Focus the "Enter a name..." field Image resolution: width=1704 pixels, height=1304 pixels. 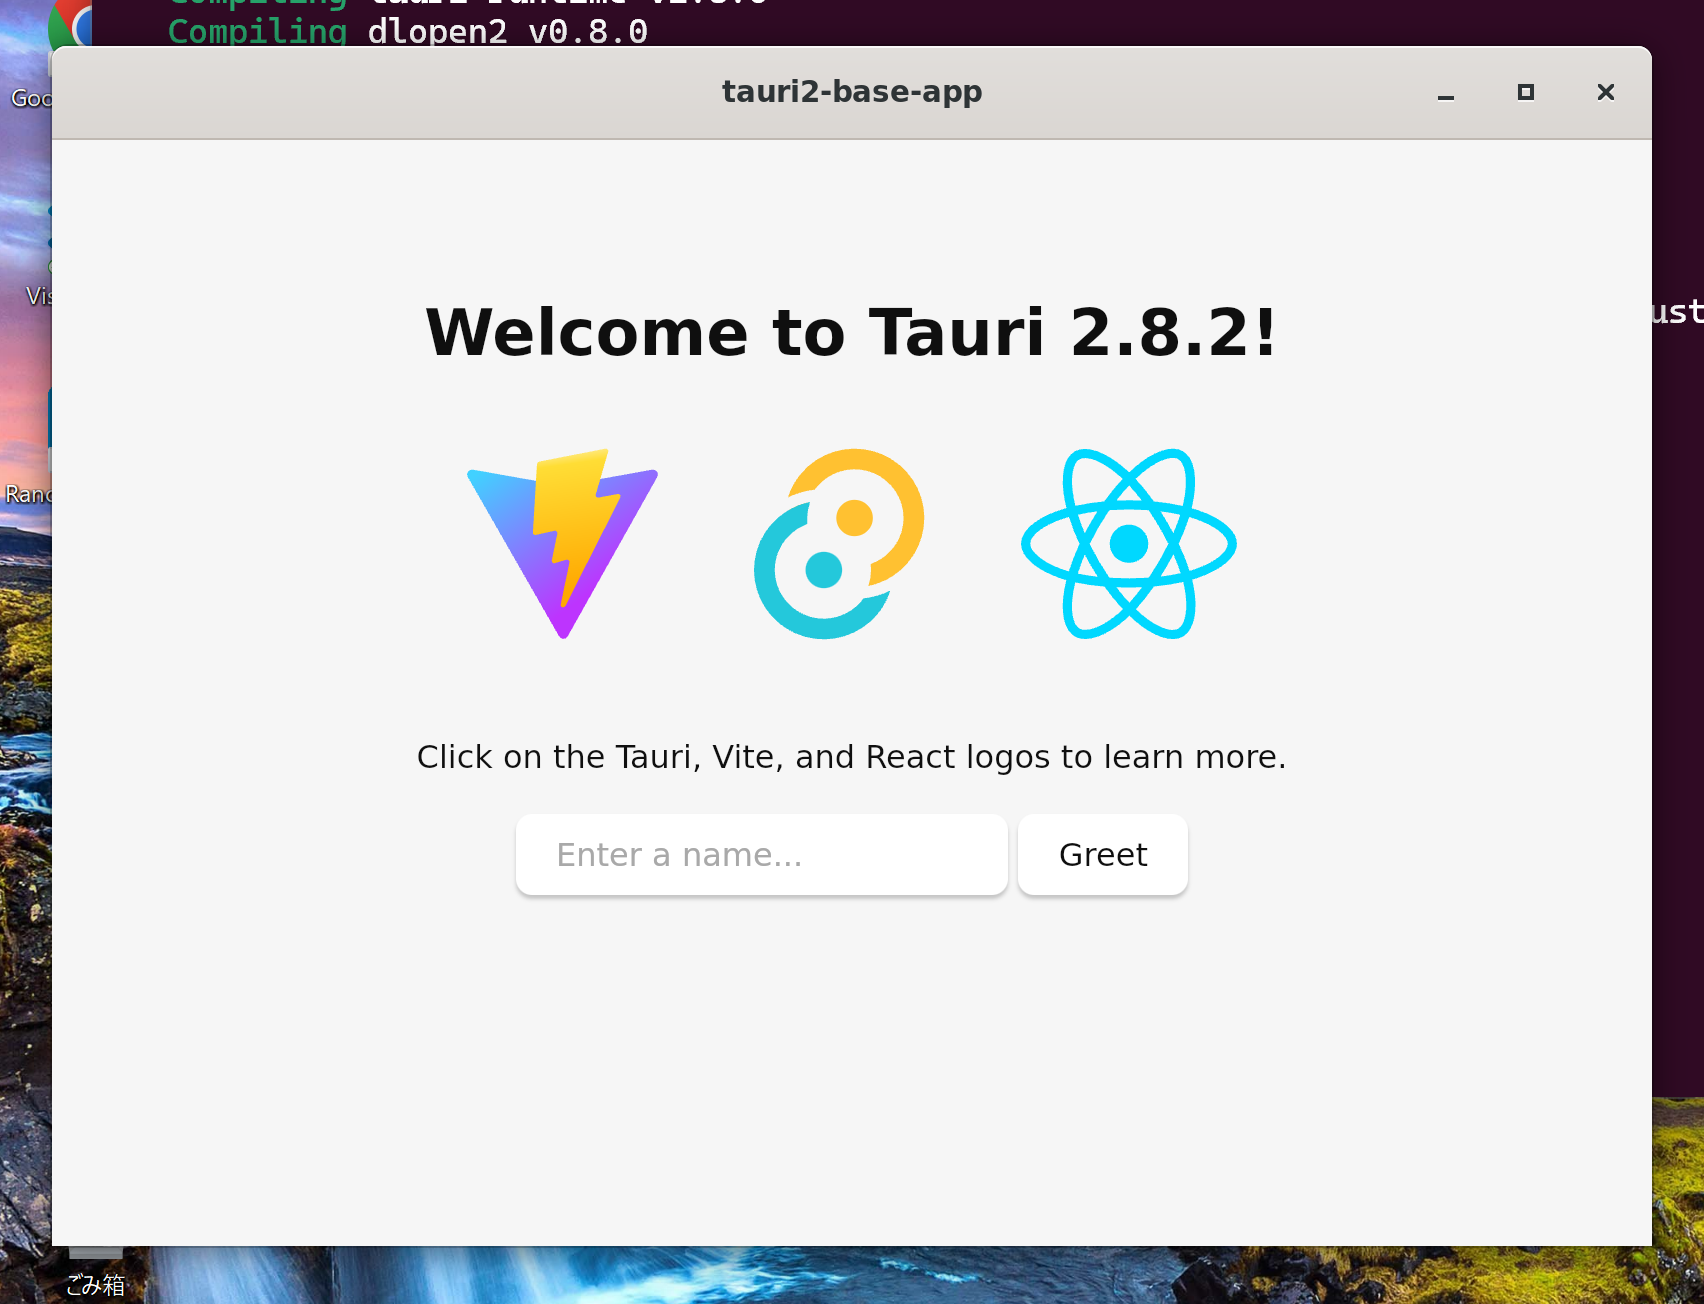762,855
